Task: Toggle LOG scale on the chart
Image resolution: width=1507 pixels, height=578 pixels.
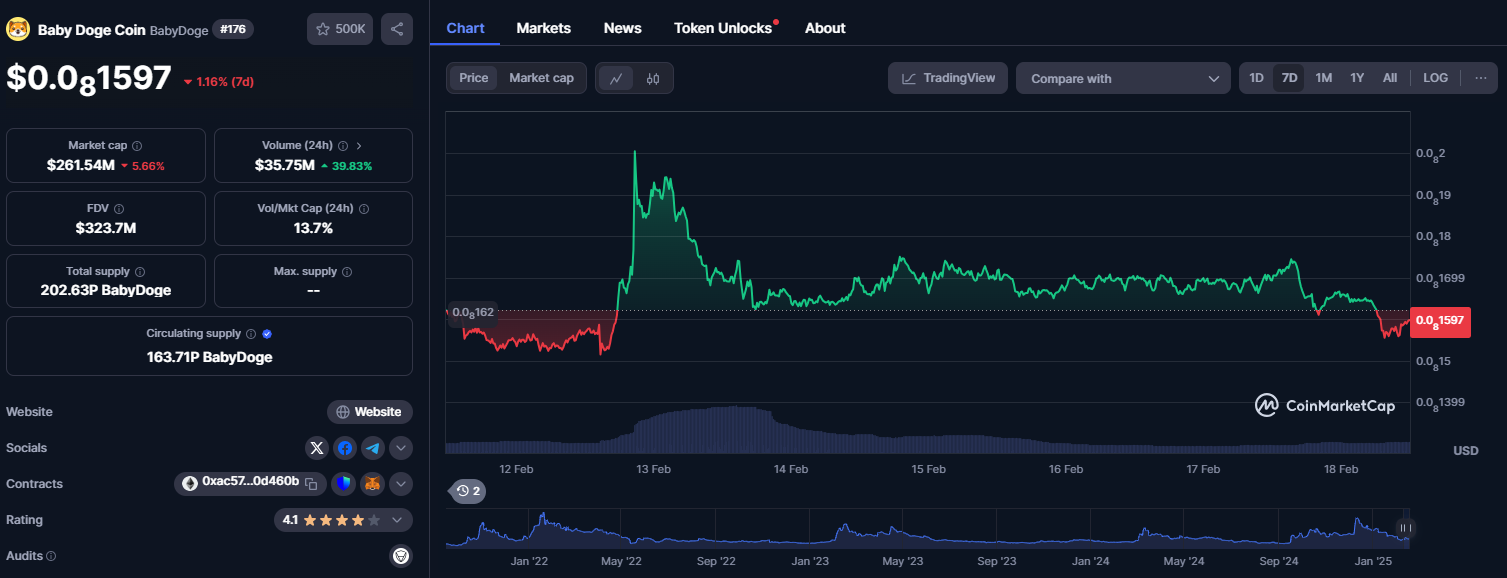Action: tap(1435, 78)
